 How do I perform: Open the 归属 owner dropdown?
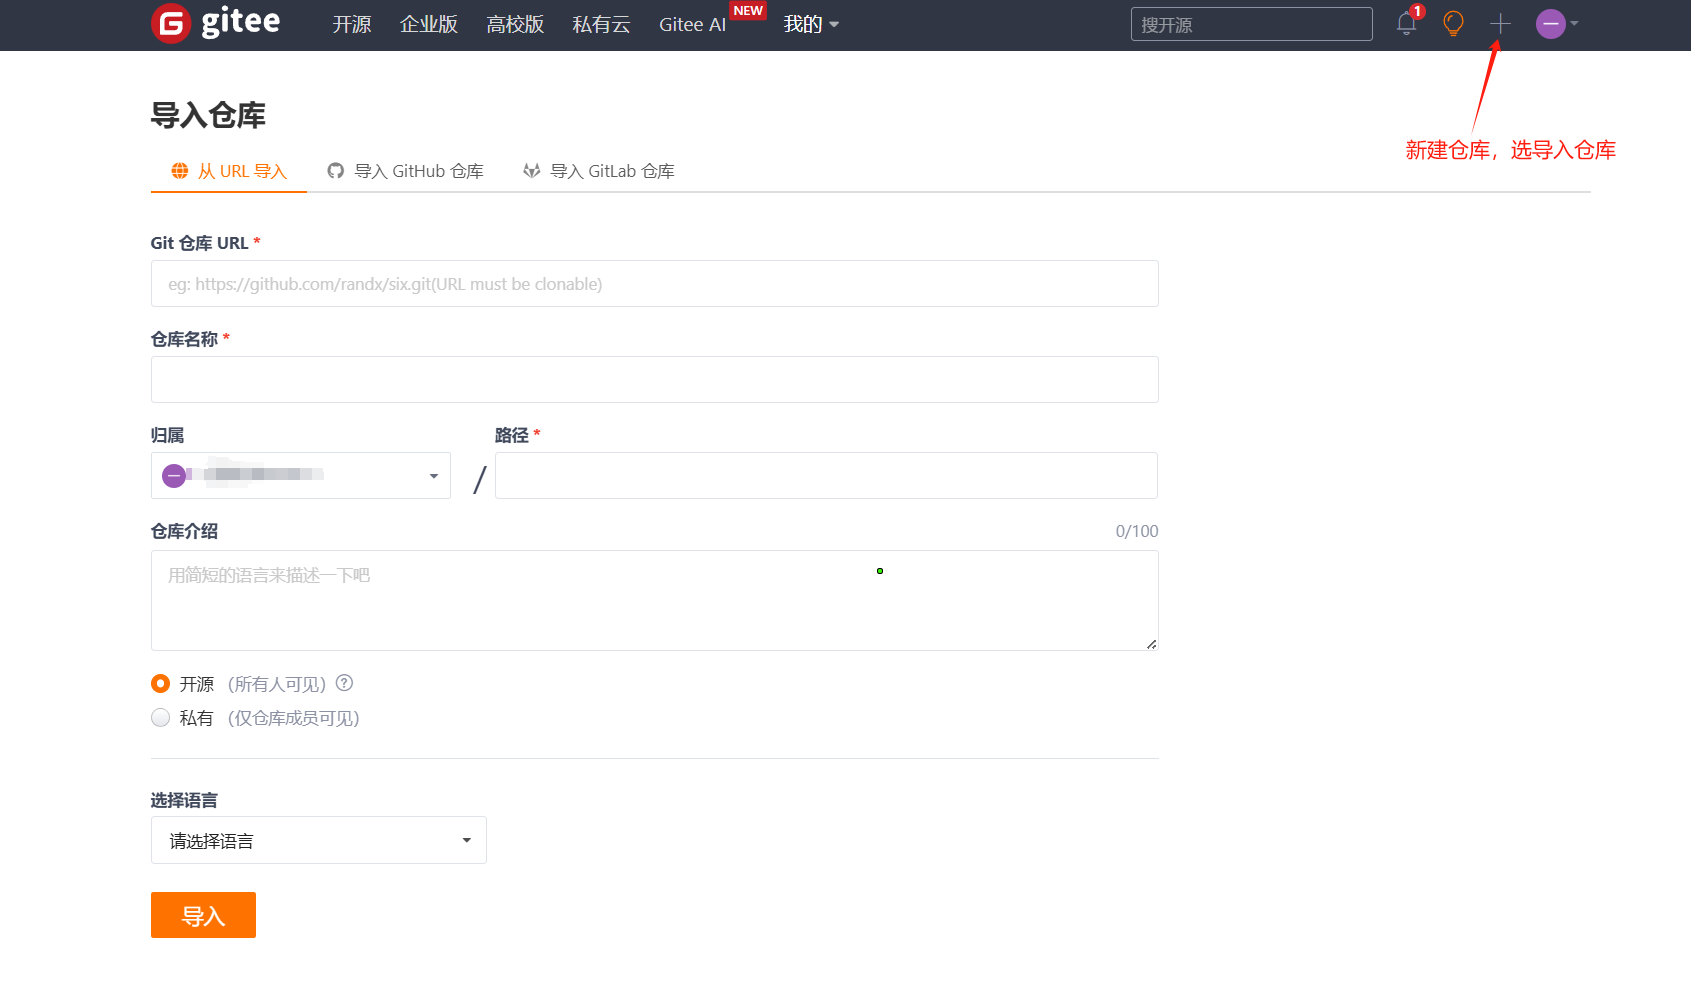tap(300, 475)
